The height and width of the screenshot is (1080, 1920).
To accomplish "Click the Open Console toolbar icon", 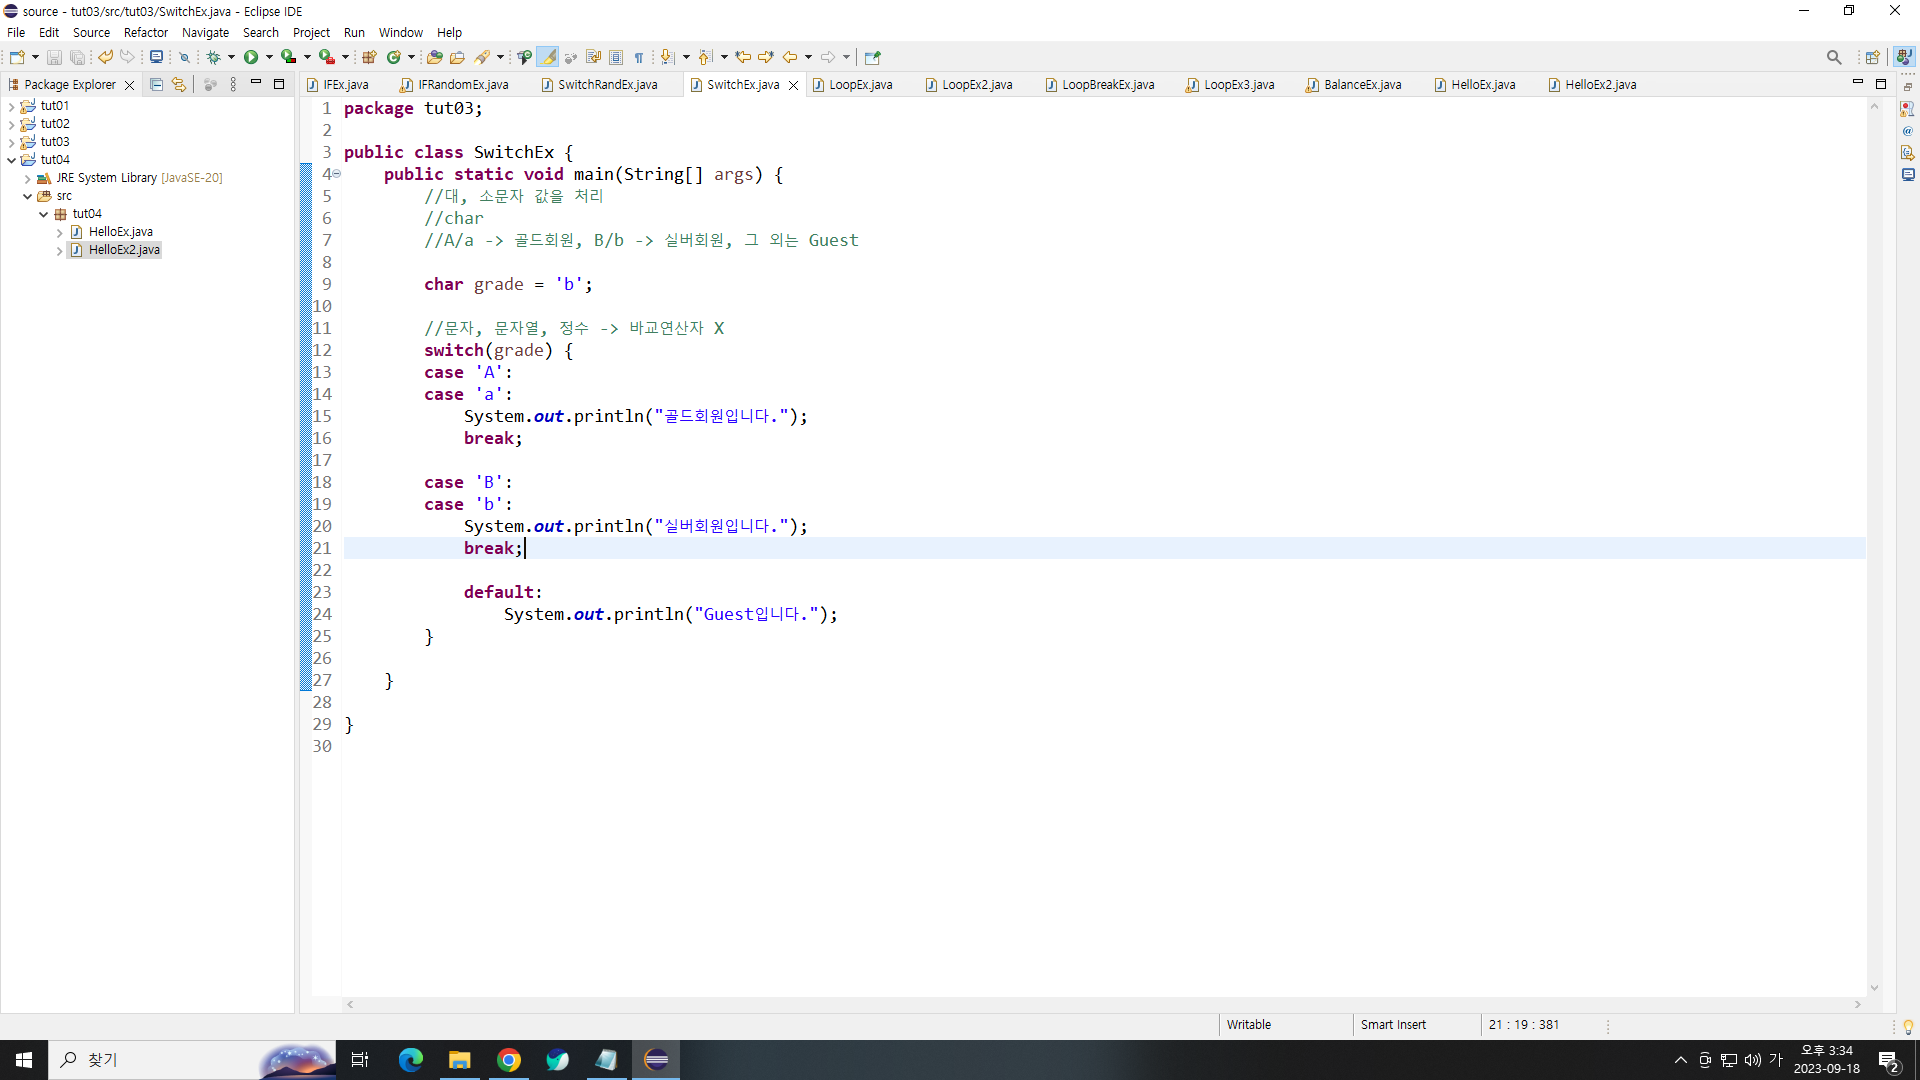I will point(156,57).
